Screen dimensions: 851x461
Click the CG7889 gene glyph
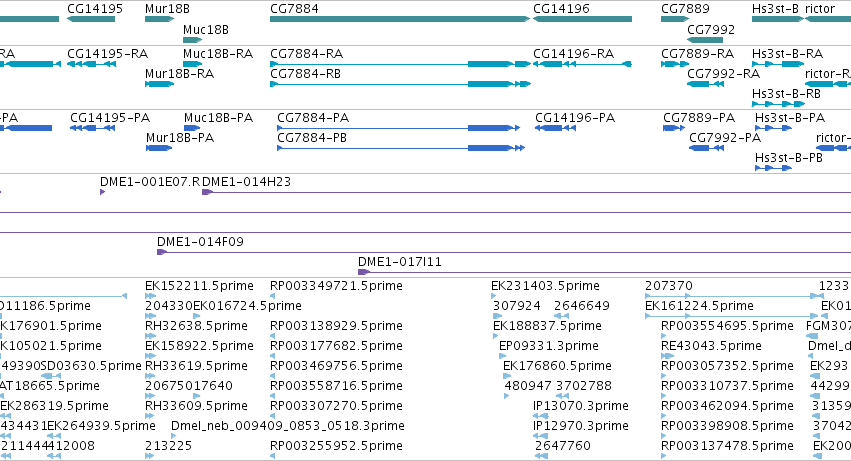pos(675,19)
